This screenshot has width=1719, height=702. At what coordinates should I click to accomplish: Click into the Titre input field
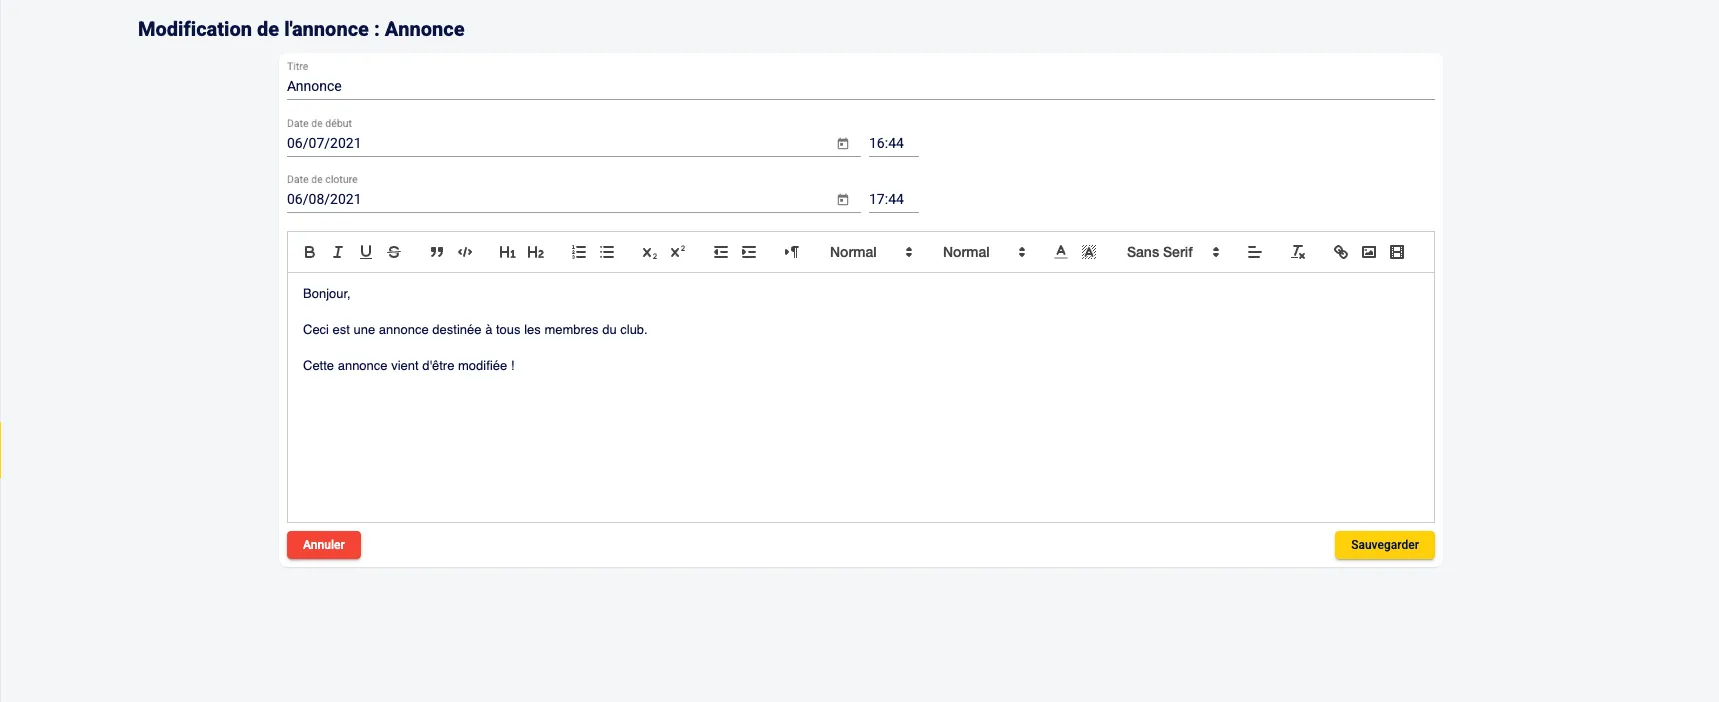click(860, 86)
